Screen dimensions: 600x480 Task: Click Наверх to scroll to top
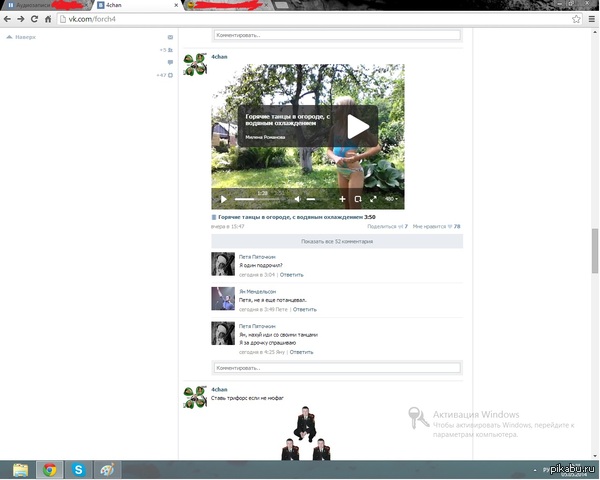click(21, 37)
